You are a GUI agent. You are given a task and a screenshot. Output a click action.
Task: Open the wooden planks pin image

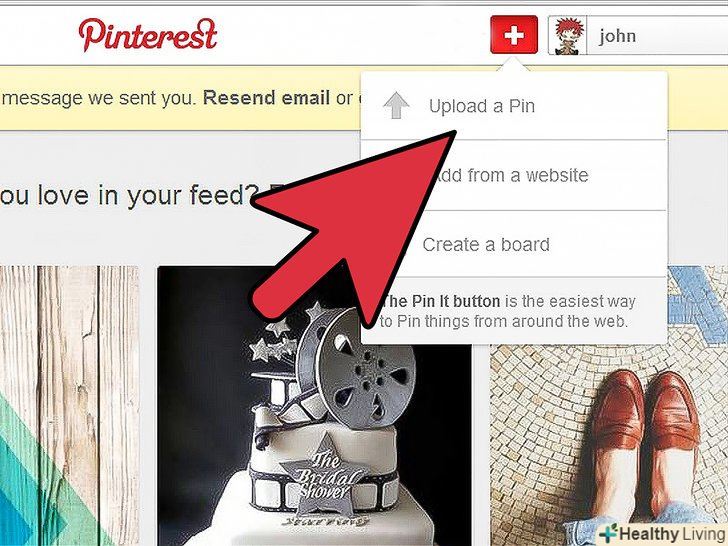tap(70, 406)
